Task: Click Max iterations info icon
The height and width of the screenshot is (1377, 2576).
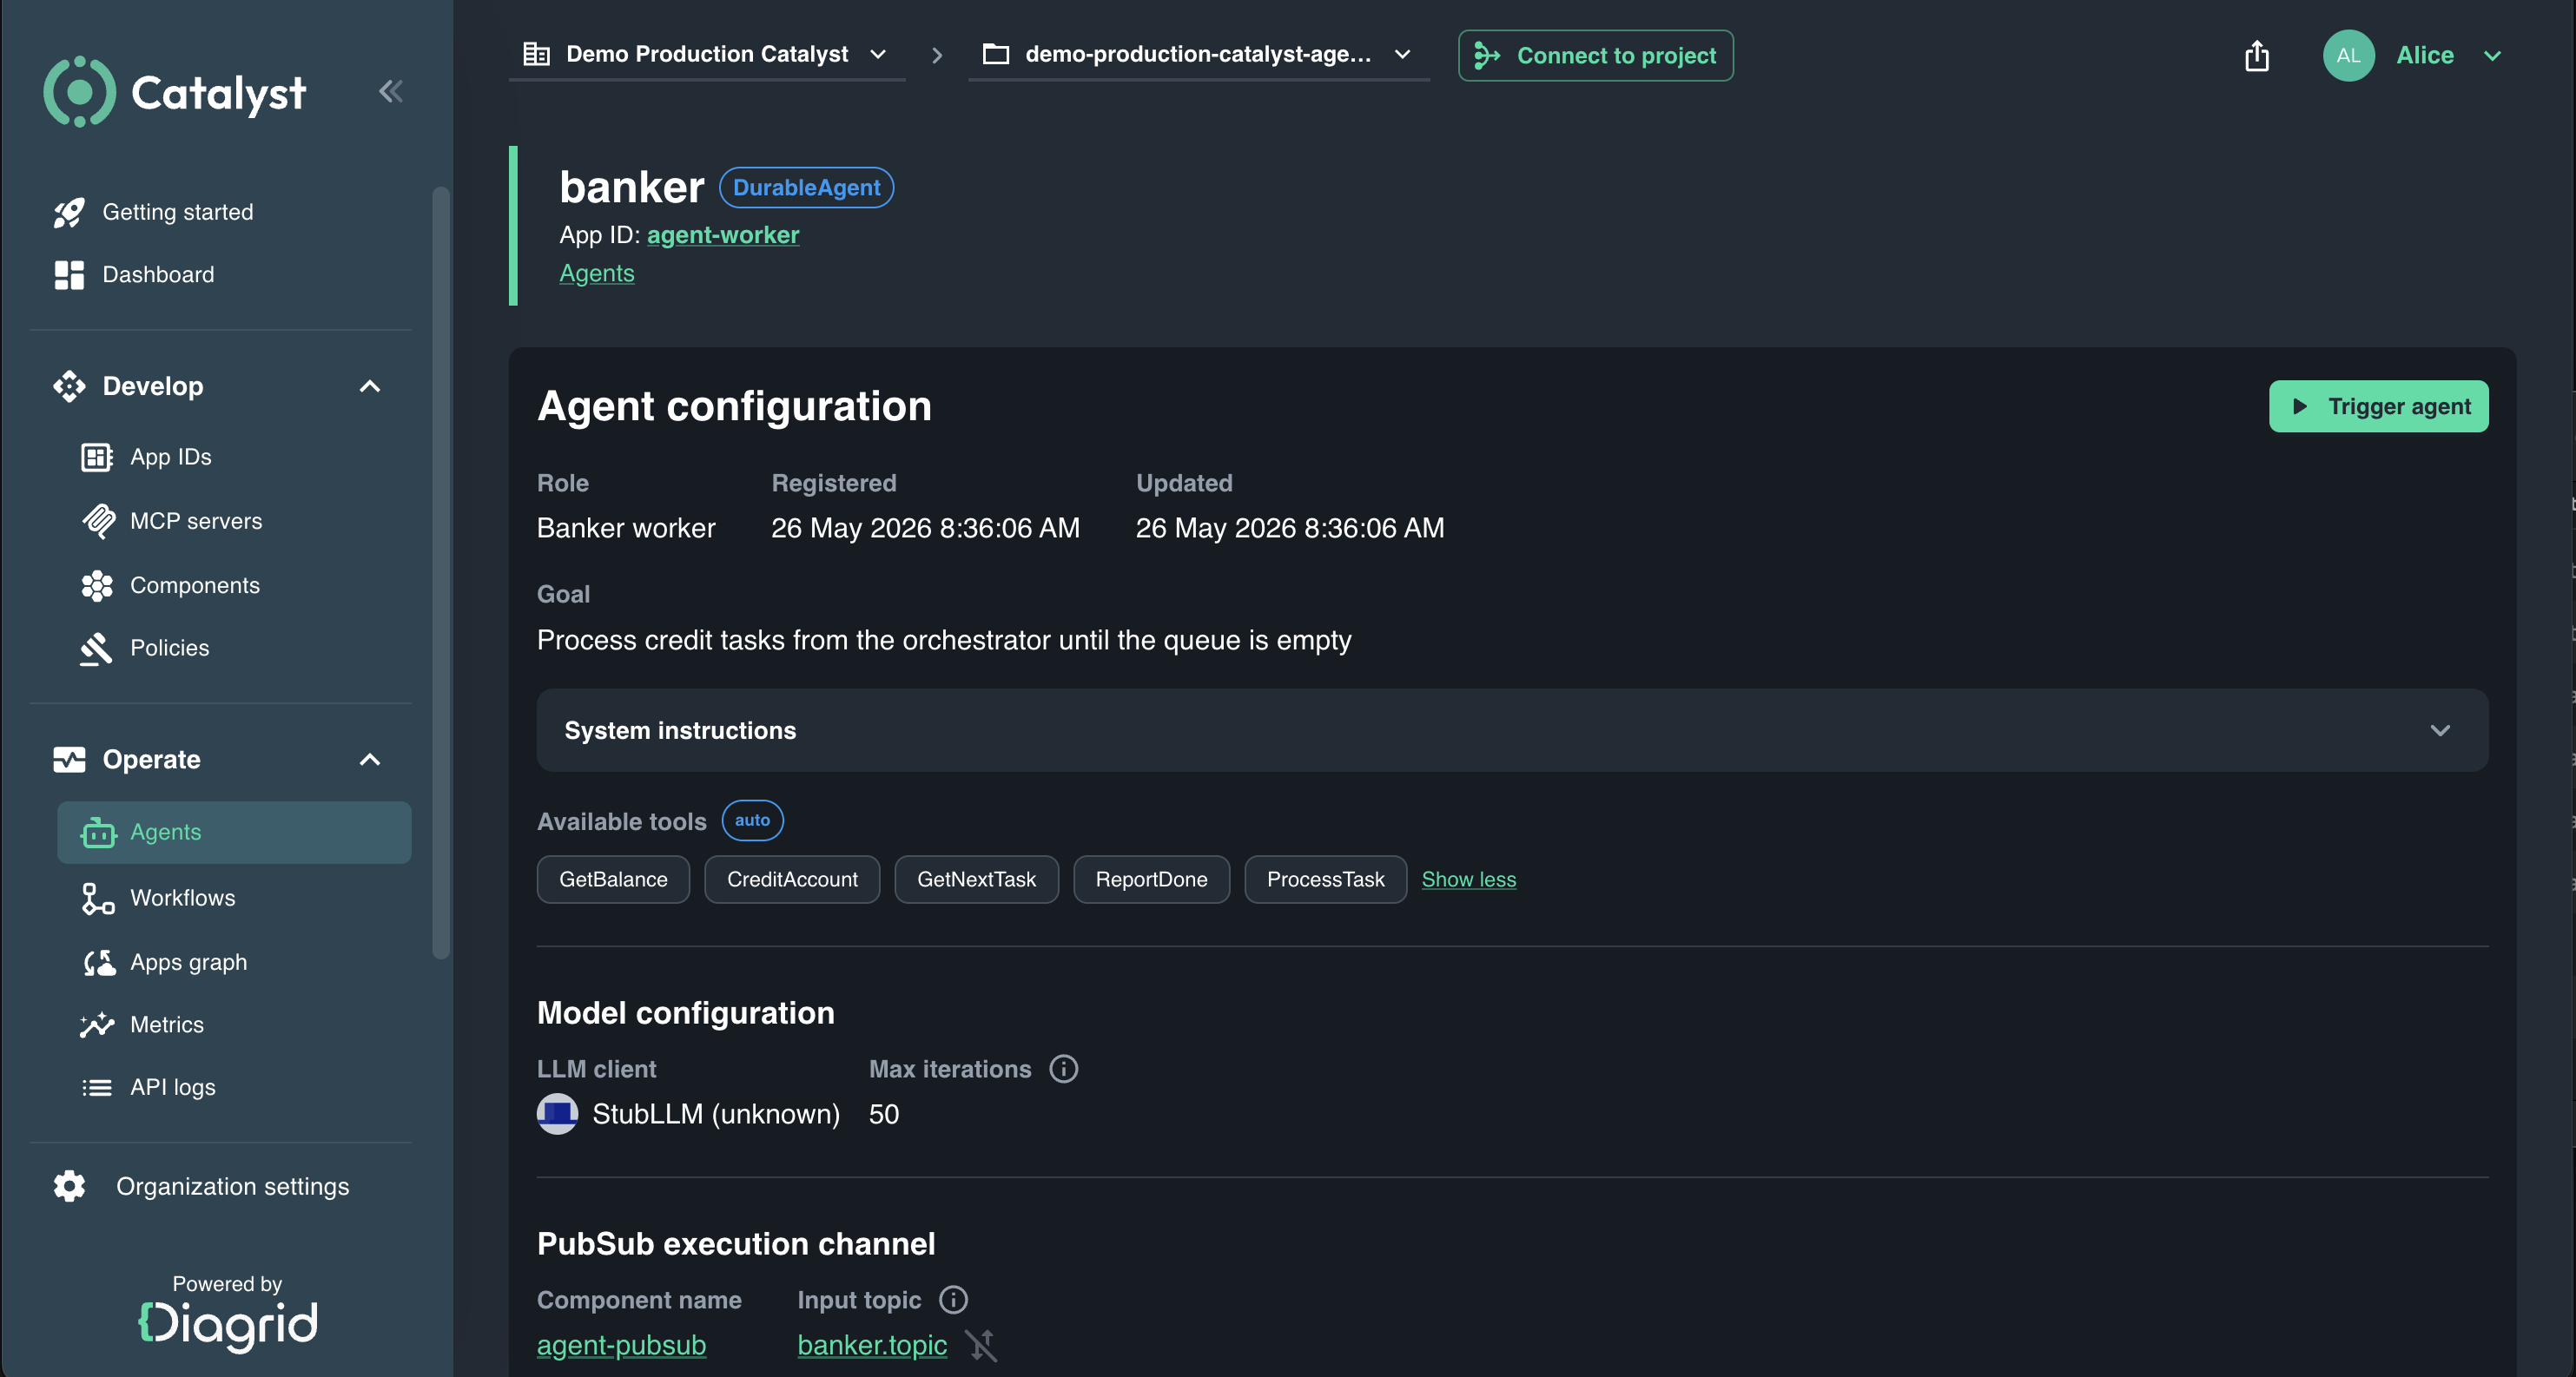Action: point(1063,1069)
